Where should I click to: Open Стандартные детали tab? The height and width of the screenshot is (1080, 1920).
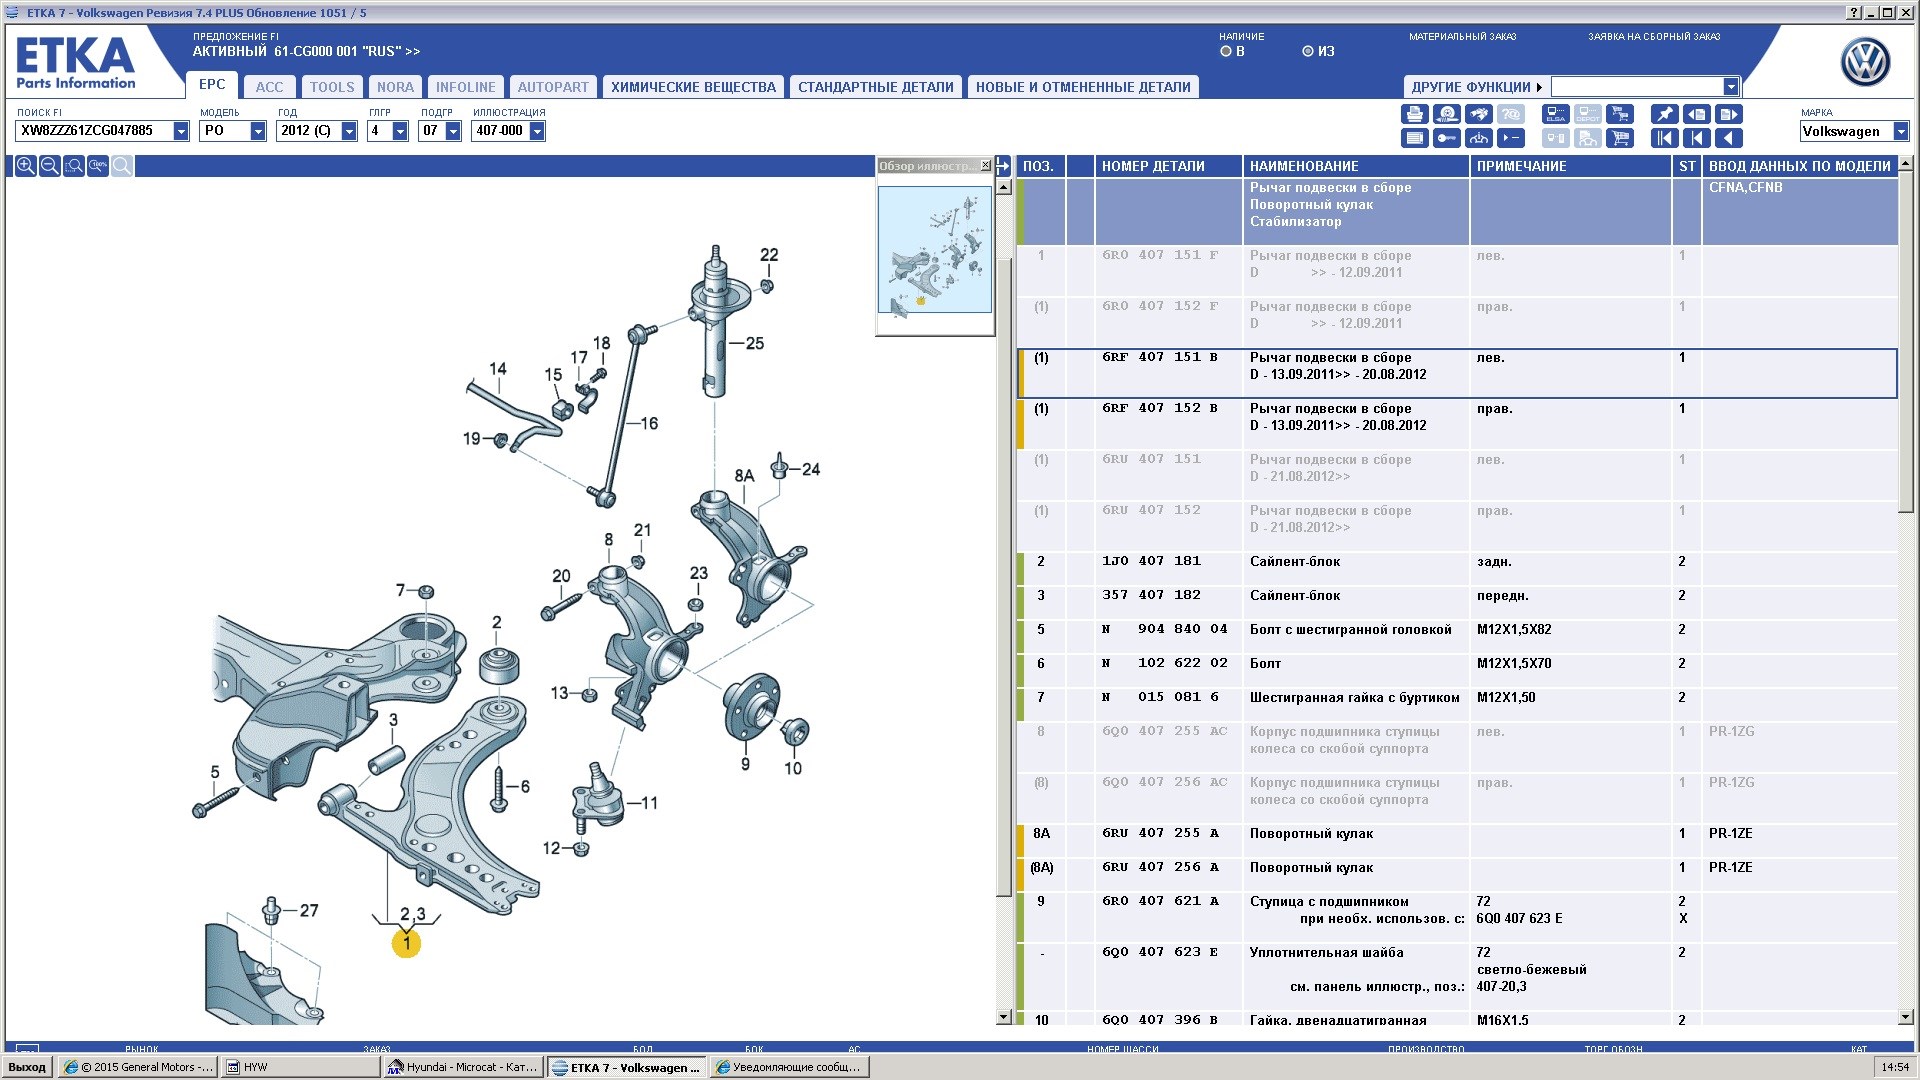[x=876, y=87]
